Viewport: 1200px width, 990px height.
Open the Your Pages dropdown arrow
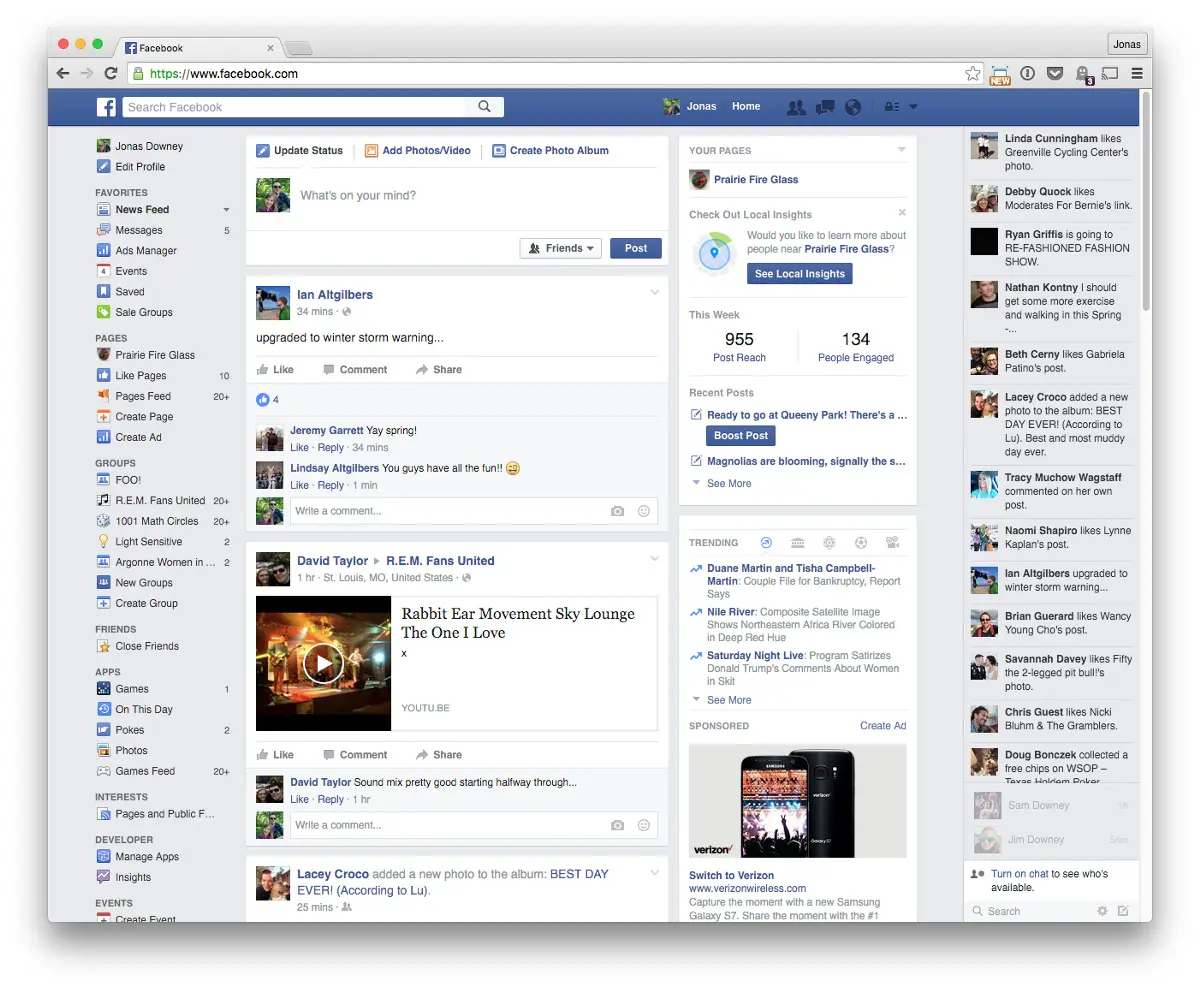pos(901,150)
